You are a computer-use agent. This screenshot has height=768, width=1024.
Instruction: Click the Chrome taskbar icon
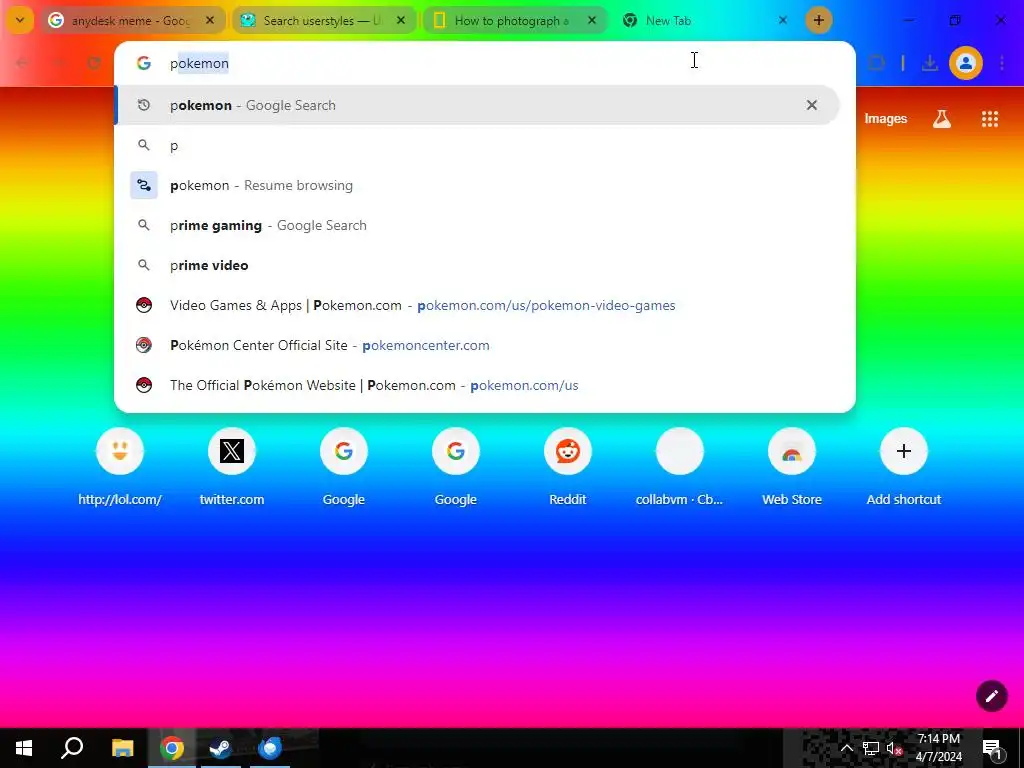coord(172,748)
